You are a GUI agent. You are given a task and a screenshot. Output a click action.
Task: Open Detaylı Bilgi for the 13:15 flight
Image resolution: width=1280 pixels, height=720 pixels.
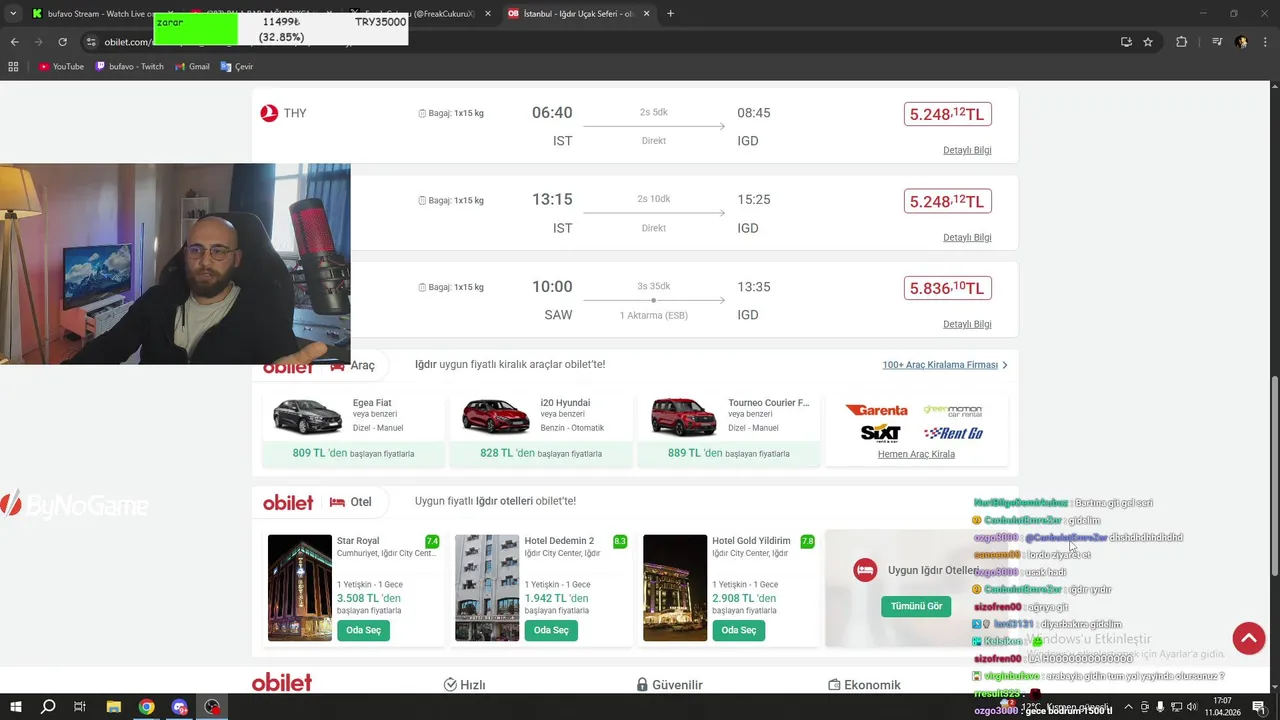point(967,237)
